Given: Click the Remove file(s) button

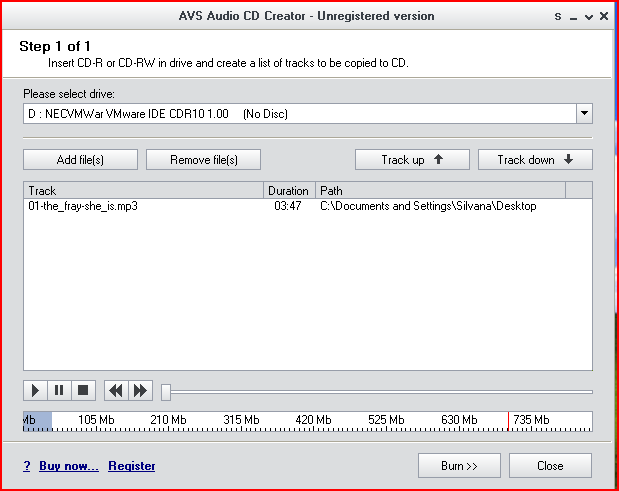Looking at the screenshot, I should (x=203, y=159).
